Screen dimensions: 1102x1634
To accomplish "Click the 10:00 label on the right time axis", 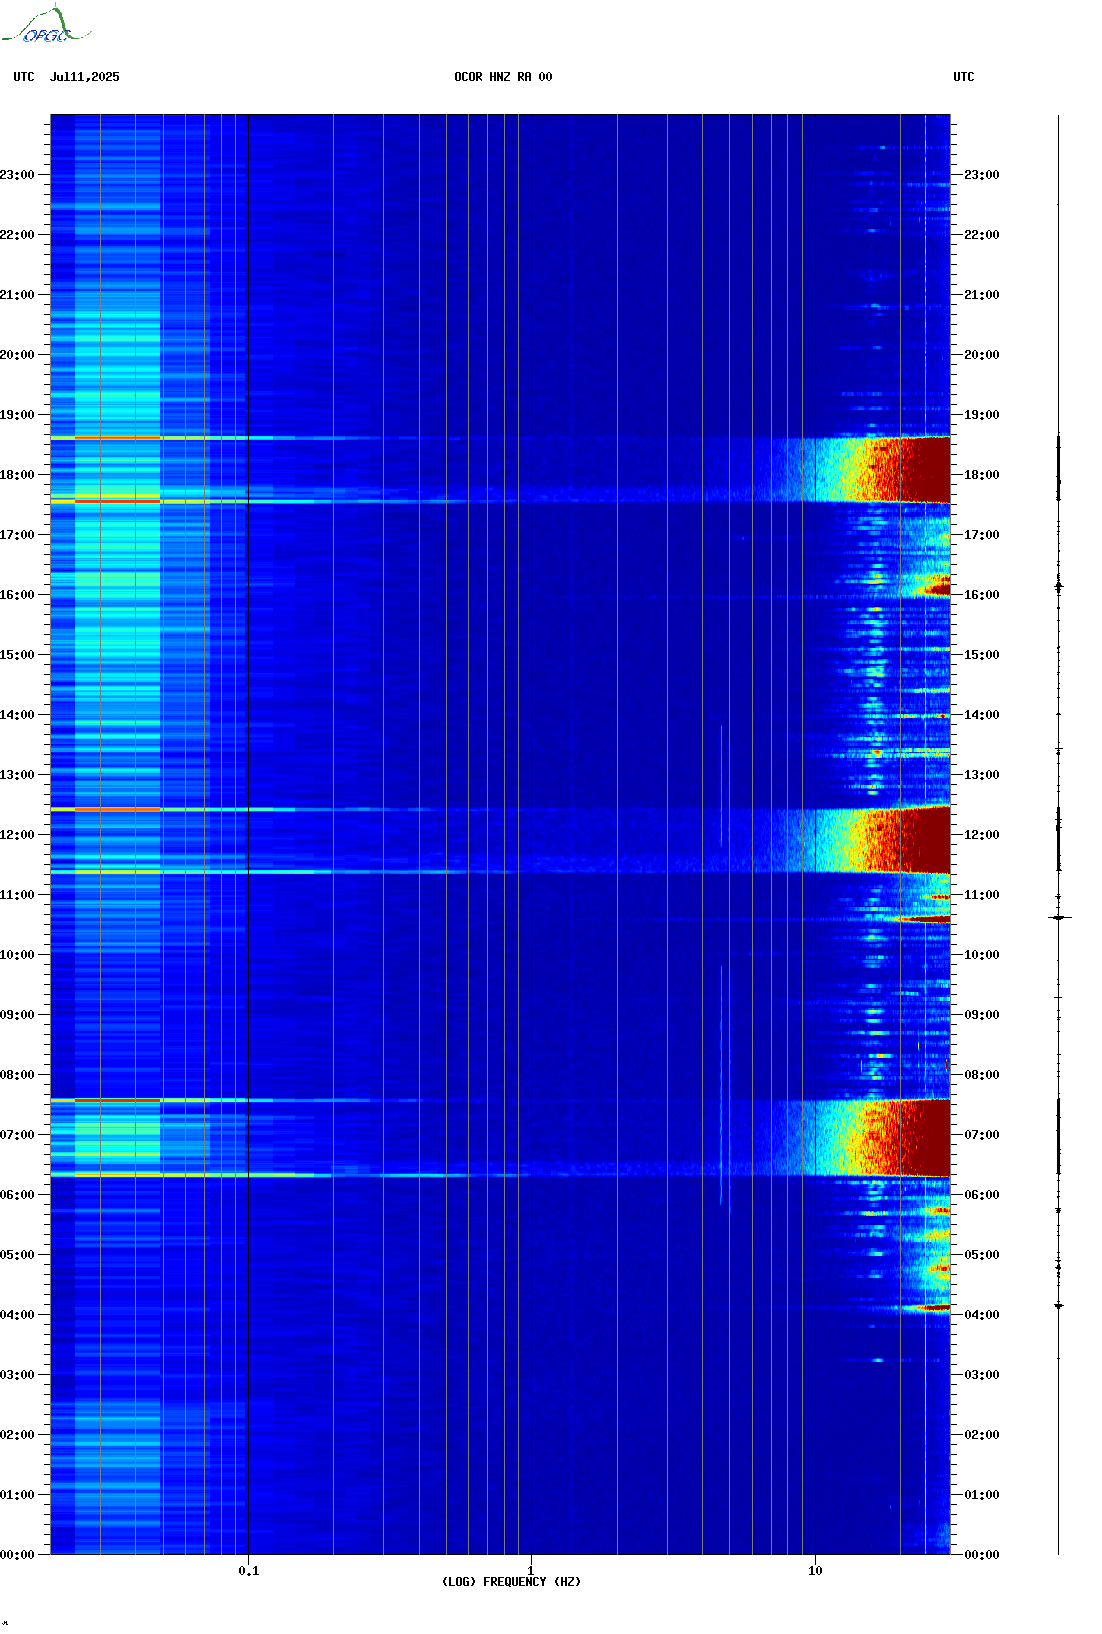I will [982, 955].
